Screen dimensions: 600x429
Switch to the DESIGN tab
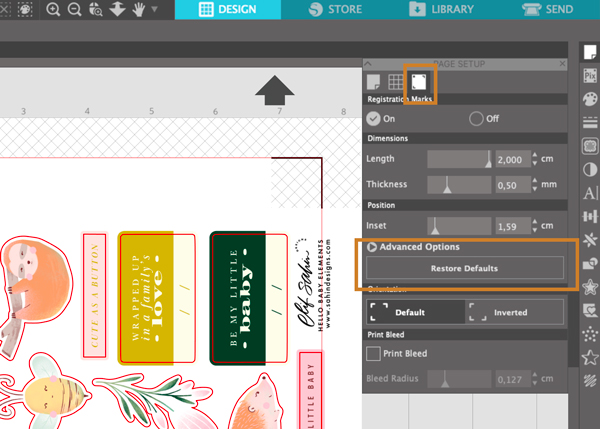tap(228, 9)
